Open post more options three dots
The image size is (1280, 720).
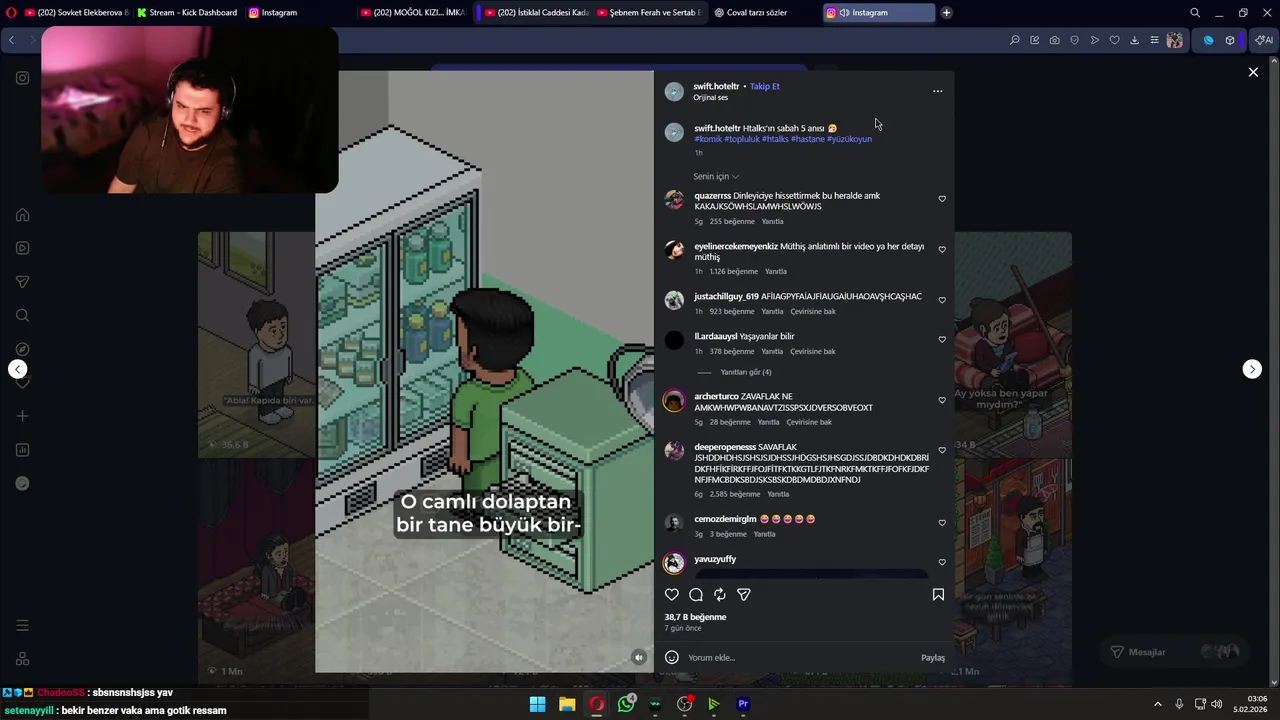(x=937, y=91)
